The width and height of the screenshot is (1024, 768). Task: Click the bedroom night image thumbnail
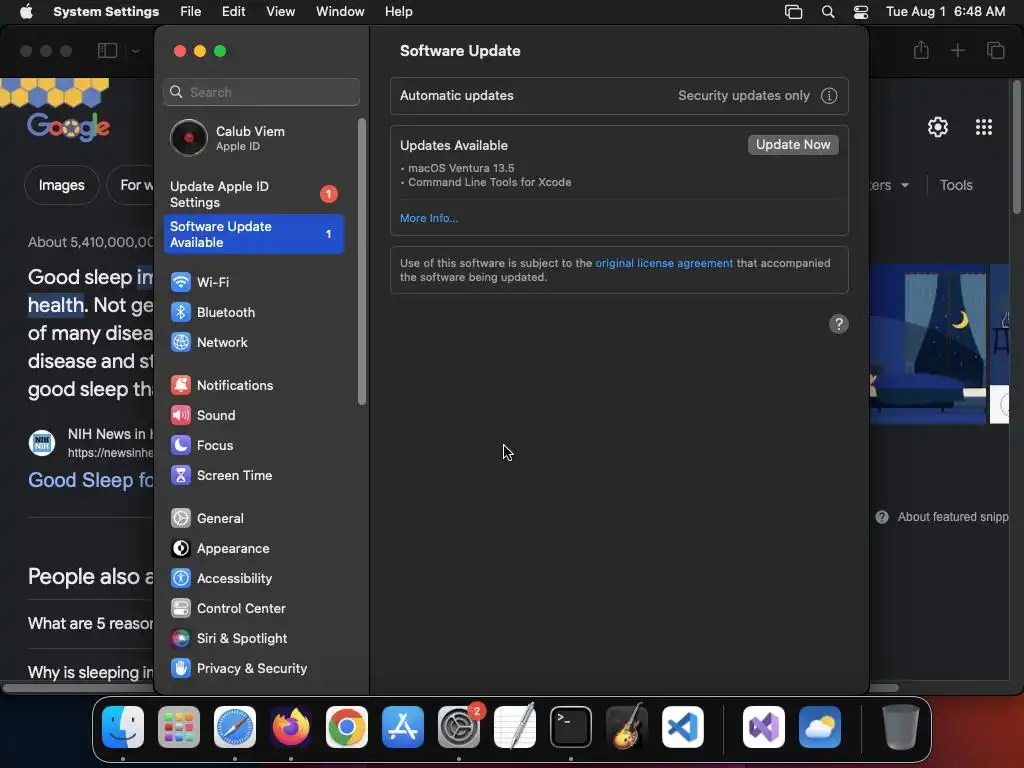coord(928,344)
